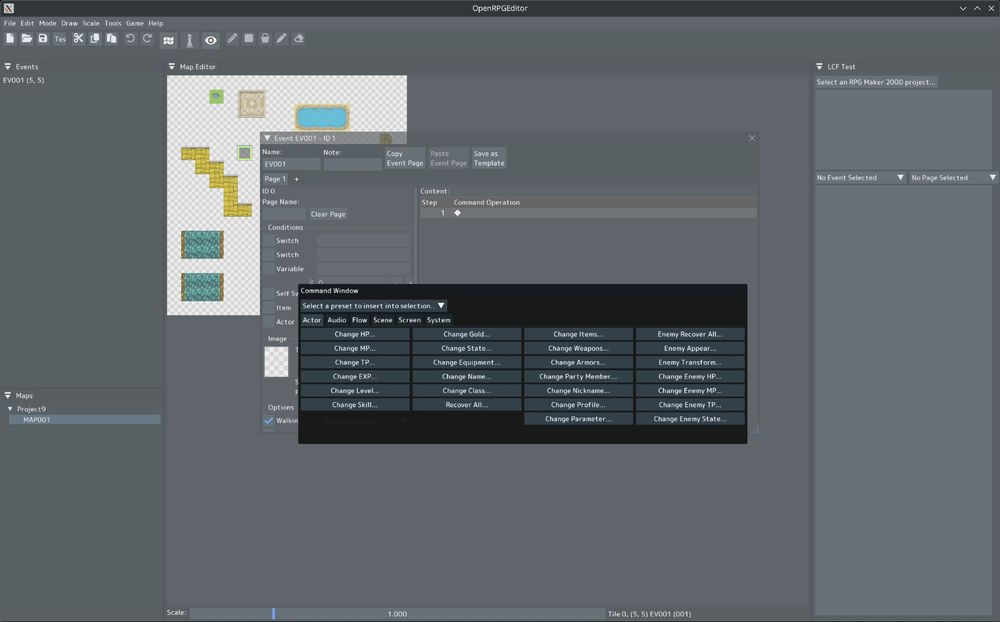
Task: Collapse the Event EV001 window triangle
Action: click(x=267, y=138)
